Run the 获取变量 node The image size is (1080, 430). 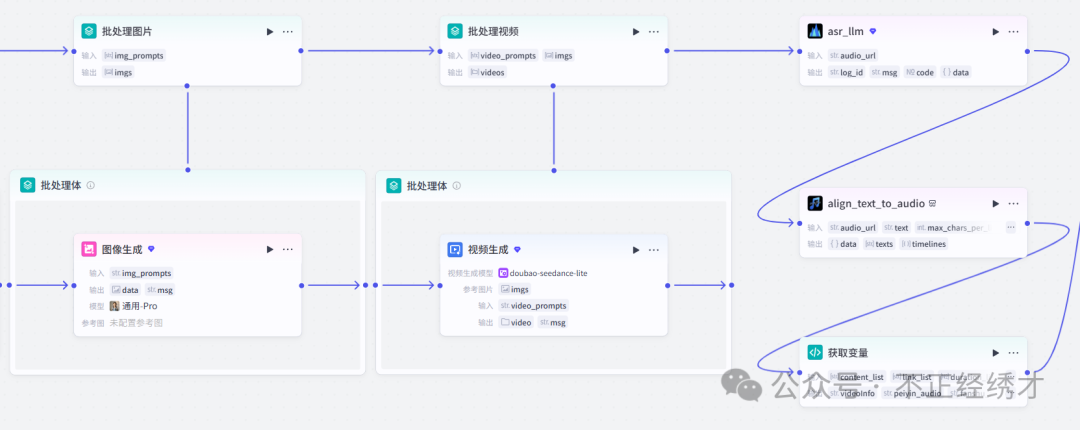coord(995,353)
